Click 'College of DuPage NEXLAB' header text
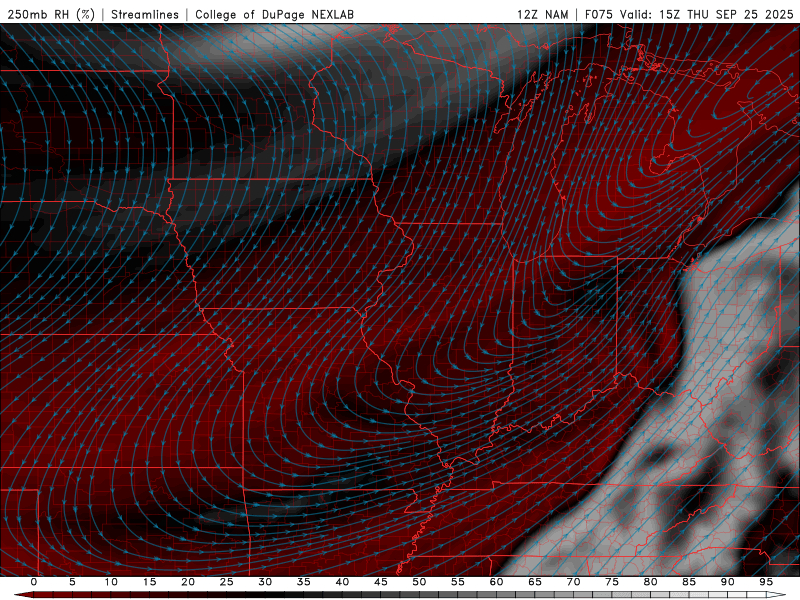This screenshot has width=800, height=600. pyautogui.click(x=274, y=14)
